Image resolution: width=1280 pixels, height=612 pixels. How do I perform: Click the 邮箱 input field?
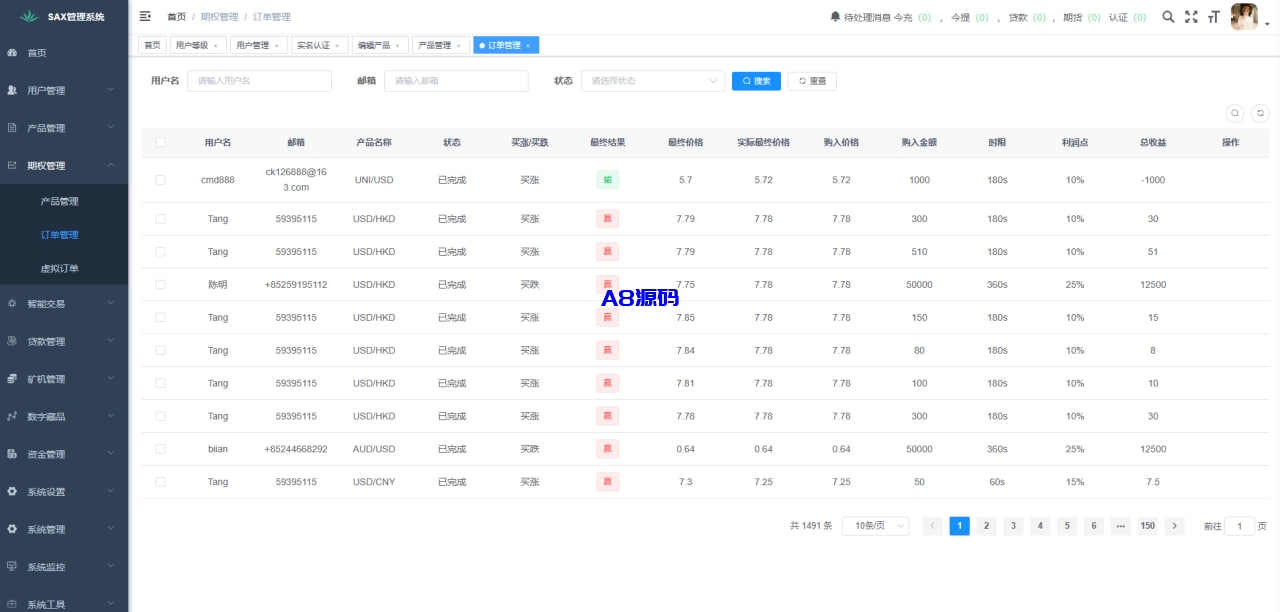(x=456, y=81)
